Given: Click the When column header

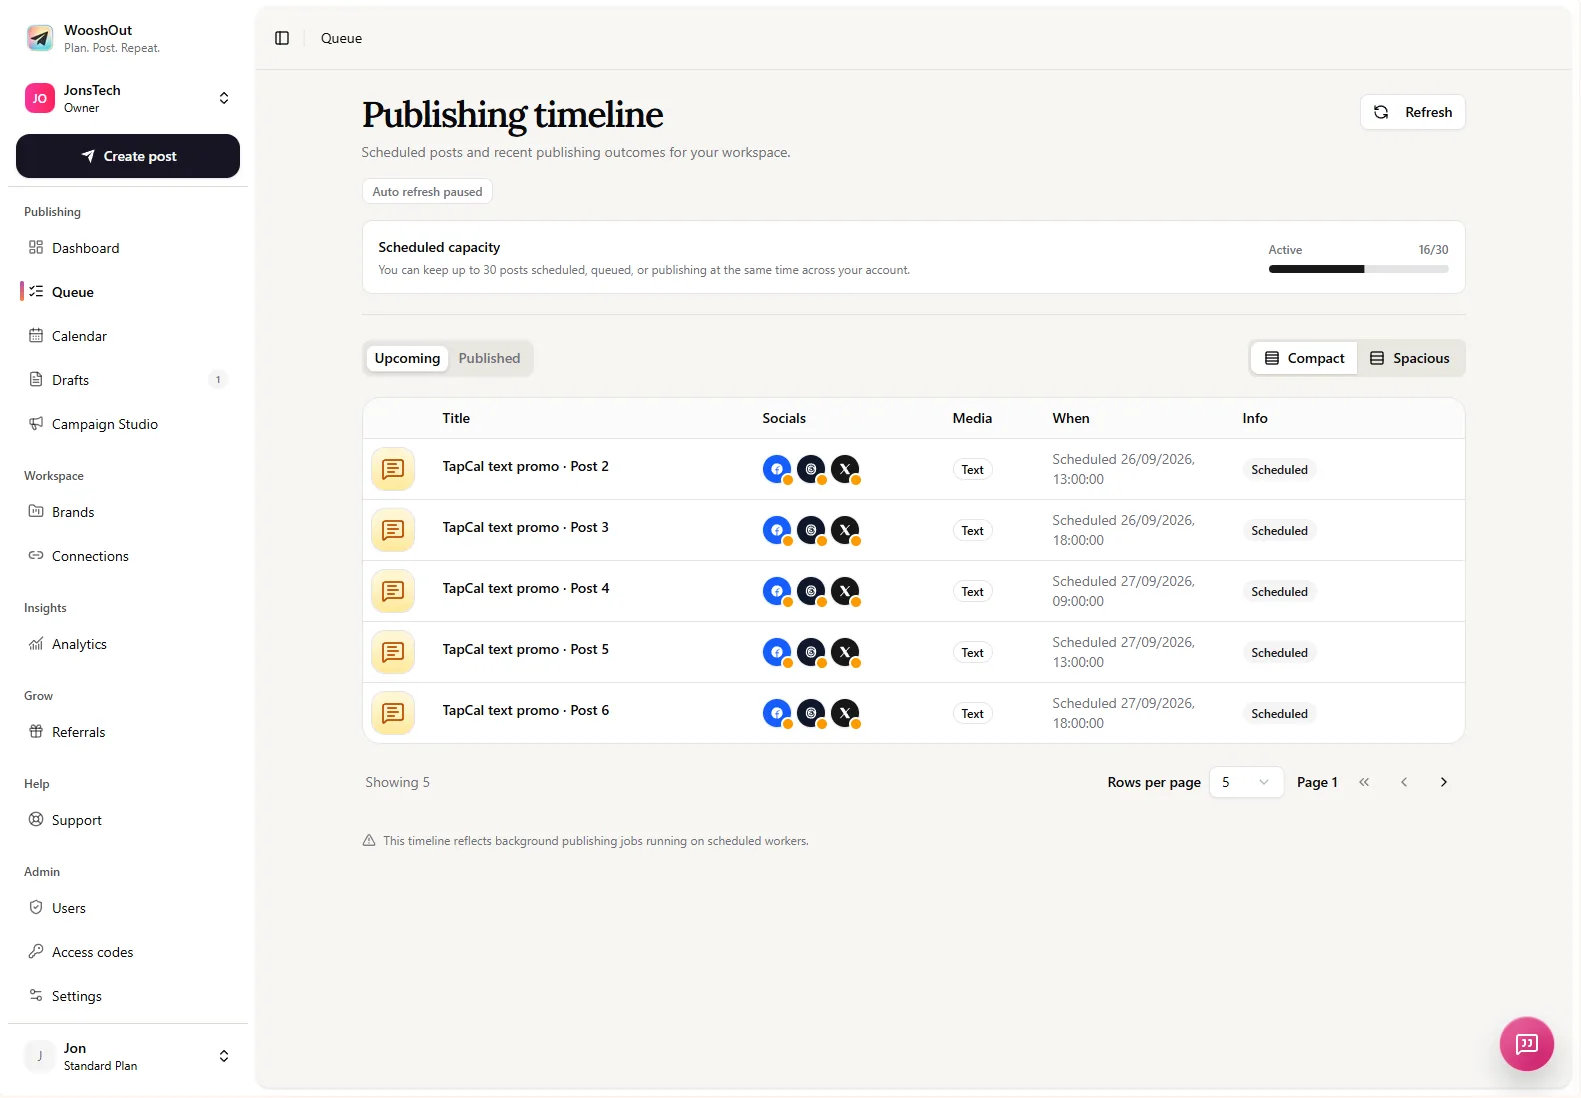Looking at the screenshot, I should 1071,418.
